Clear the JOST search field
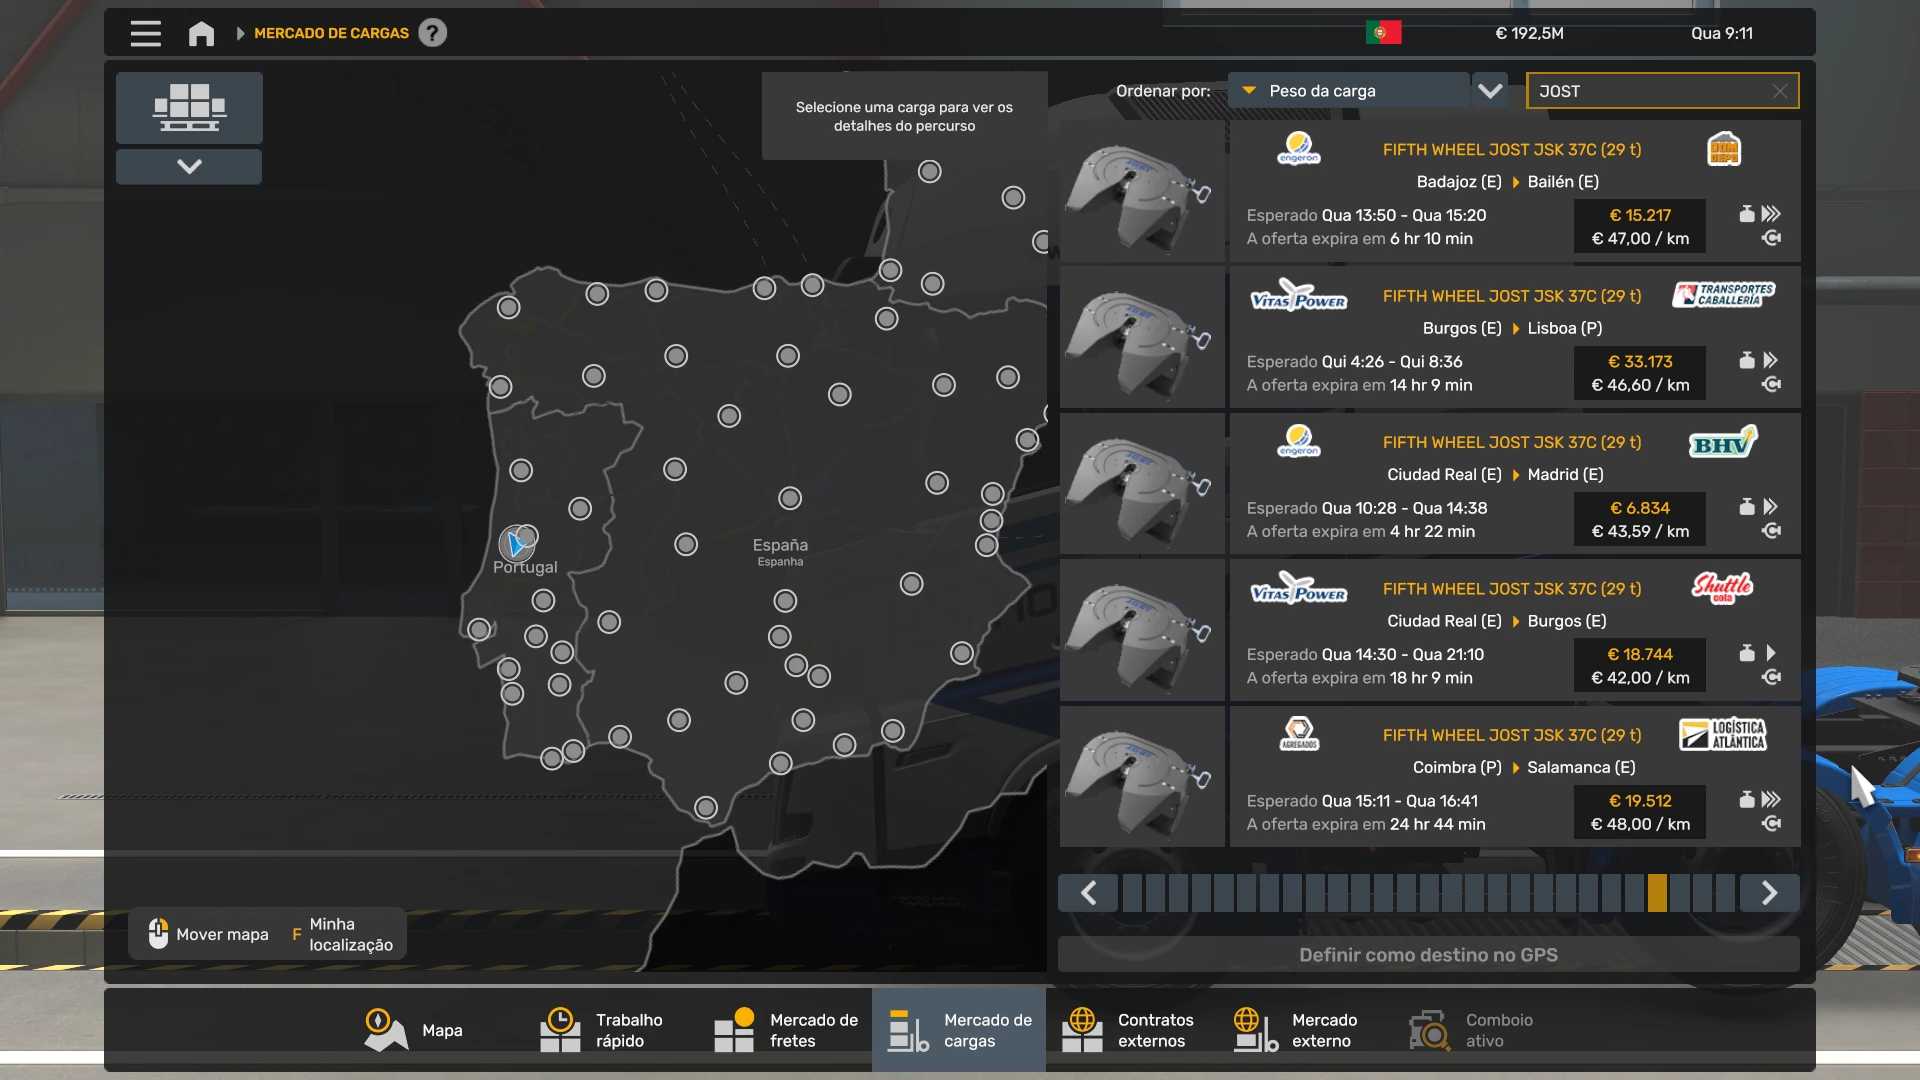The image size is (1920, 1080). point(1779,91)
